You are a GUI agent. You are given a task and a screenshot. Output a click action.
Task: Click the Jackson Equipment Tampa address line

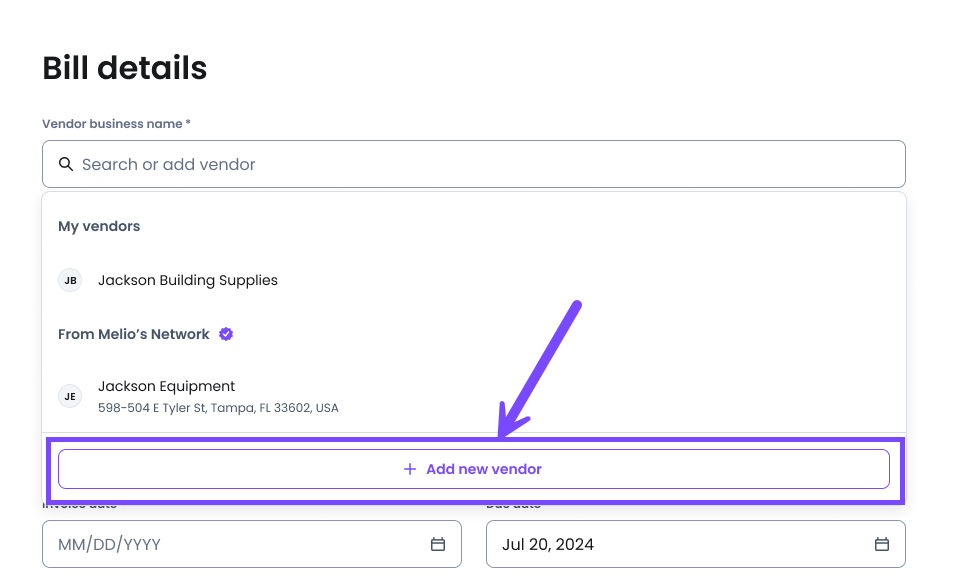click(x=218, y=408)
